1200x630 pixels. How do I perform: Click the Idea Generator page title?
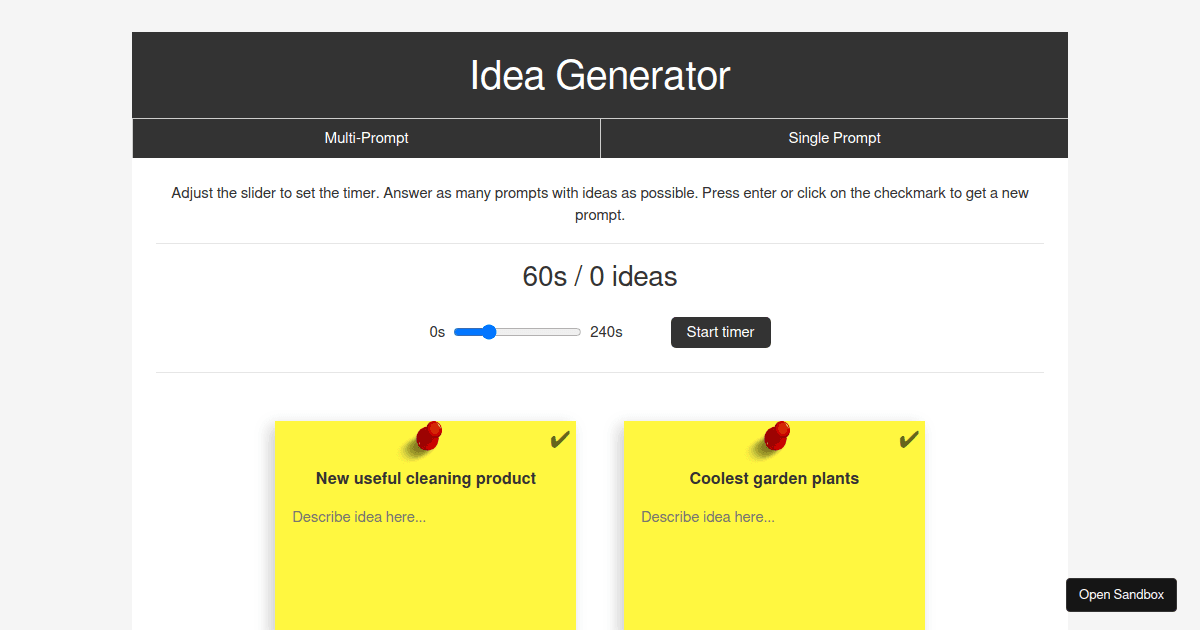point(600,76)
